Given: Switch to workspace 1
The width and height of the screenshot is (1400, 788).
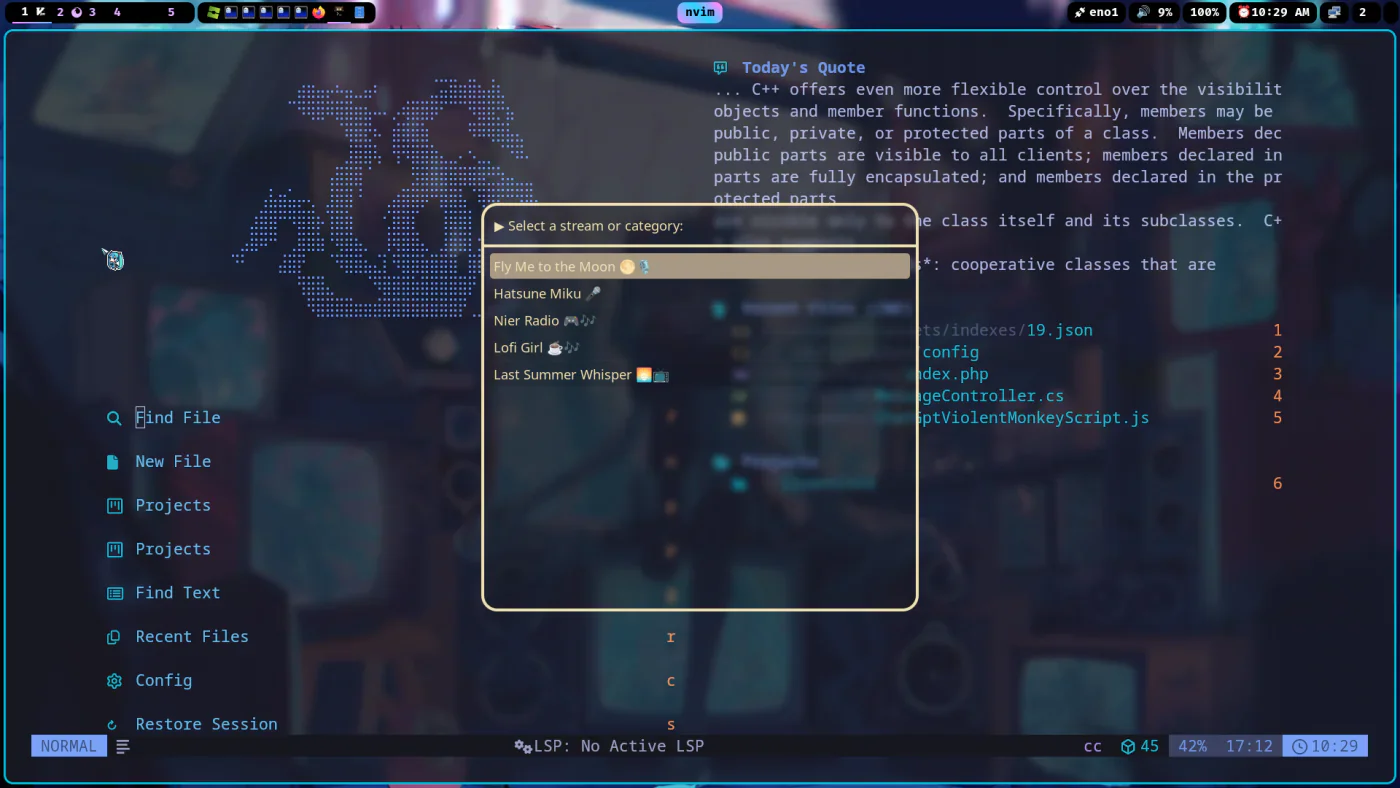Looking at the screenshot, I should pos(25,12).
